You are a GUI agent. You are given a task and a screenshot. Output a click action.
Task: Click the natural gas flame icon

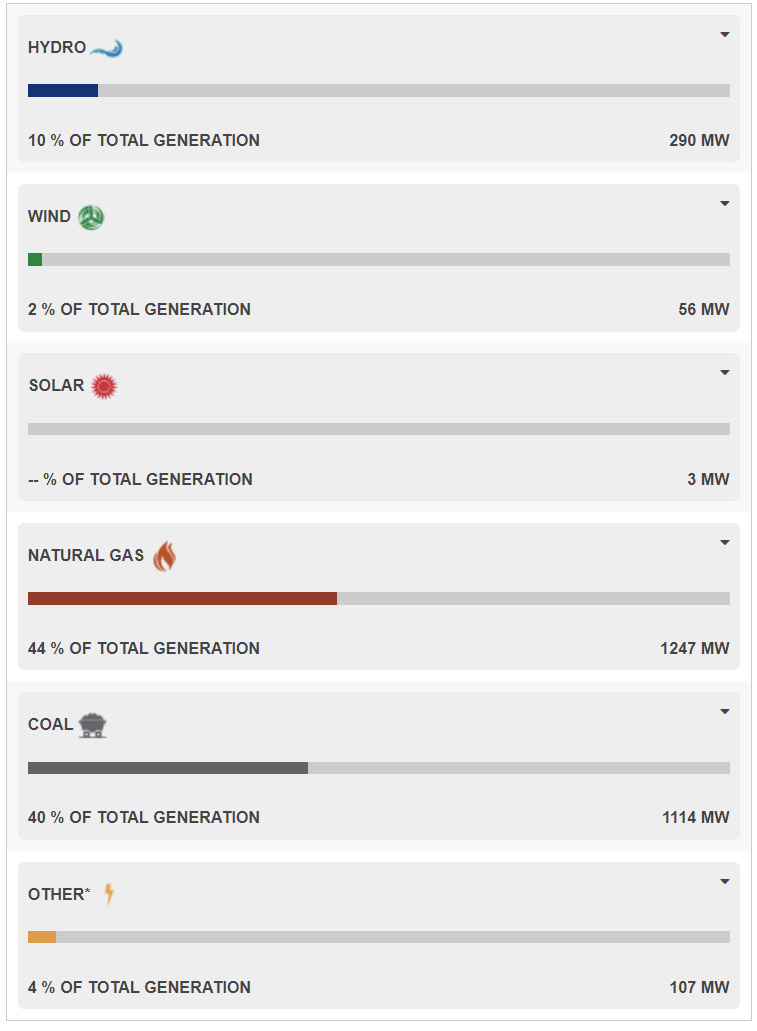tap(164, 556)
